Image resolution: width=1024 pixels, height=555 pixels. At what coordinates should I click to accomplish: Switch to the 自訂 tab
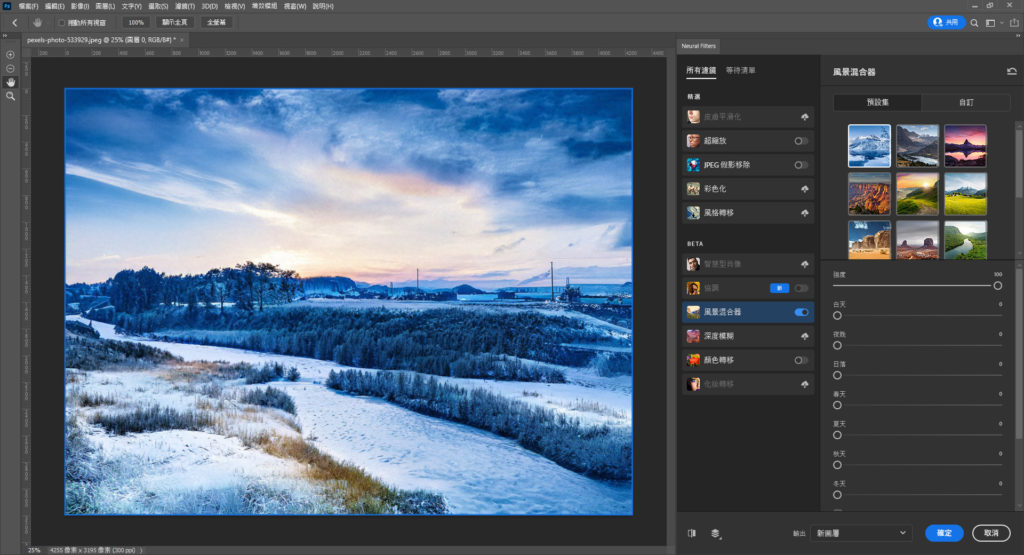967,102
